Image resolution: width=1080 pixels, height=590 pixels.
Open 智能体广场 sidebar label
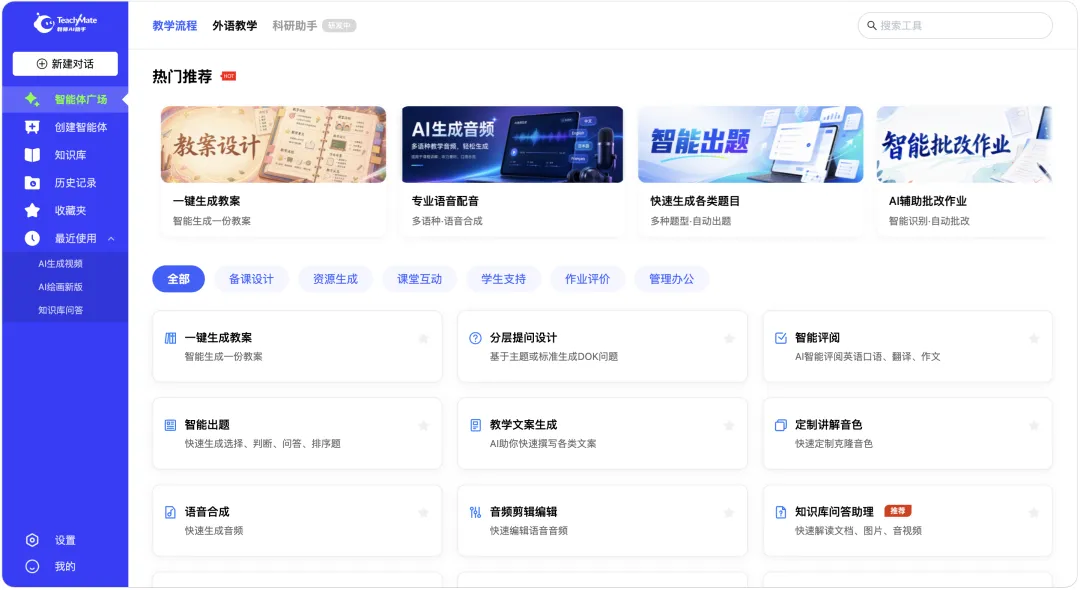(x=81, y=99)
